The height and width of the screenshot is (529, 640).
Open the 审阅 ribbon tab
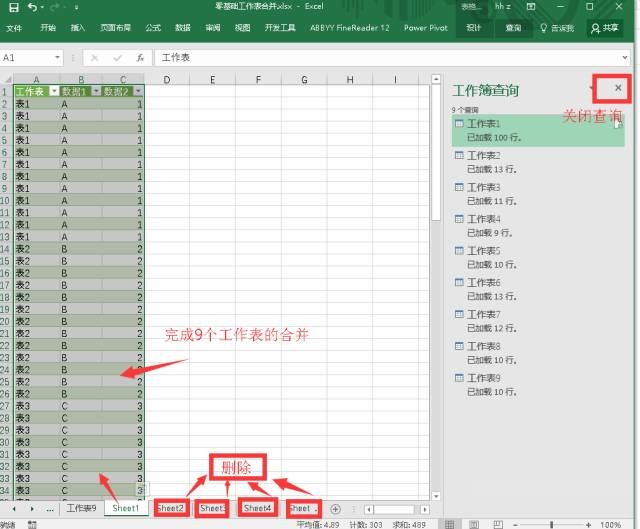coord(213,28)
